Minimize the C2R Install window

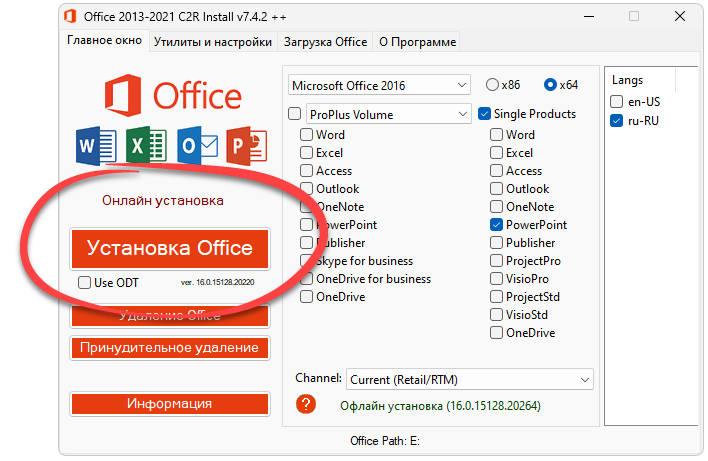(x=588, y=16)
